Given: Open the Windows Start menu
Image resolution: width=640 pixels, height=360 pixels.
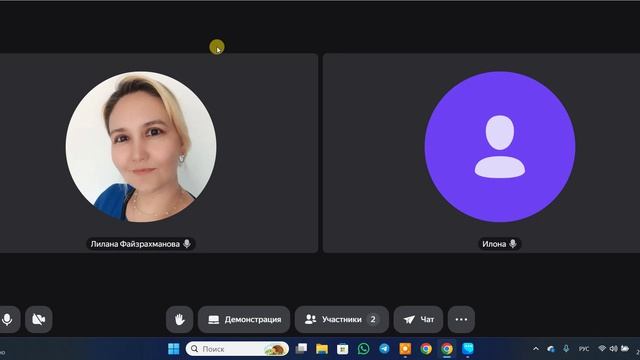Looking at the screenshot, I should click(173, 349).
